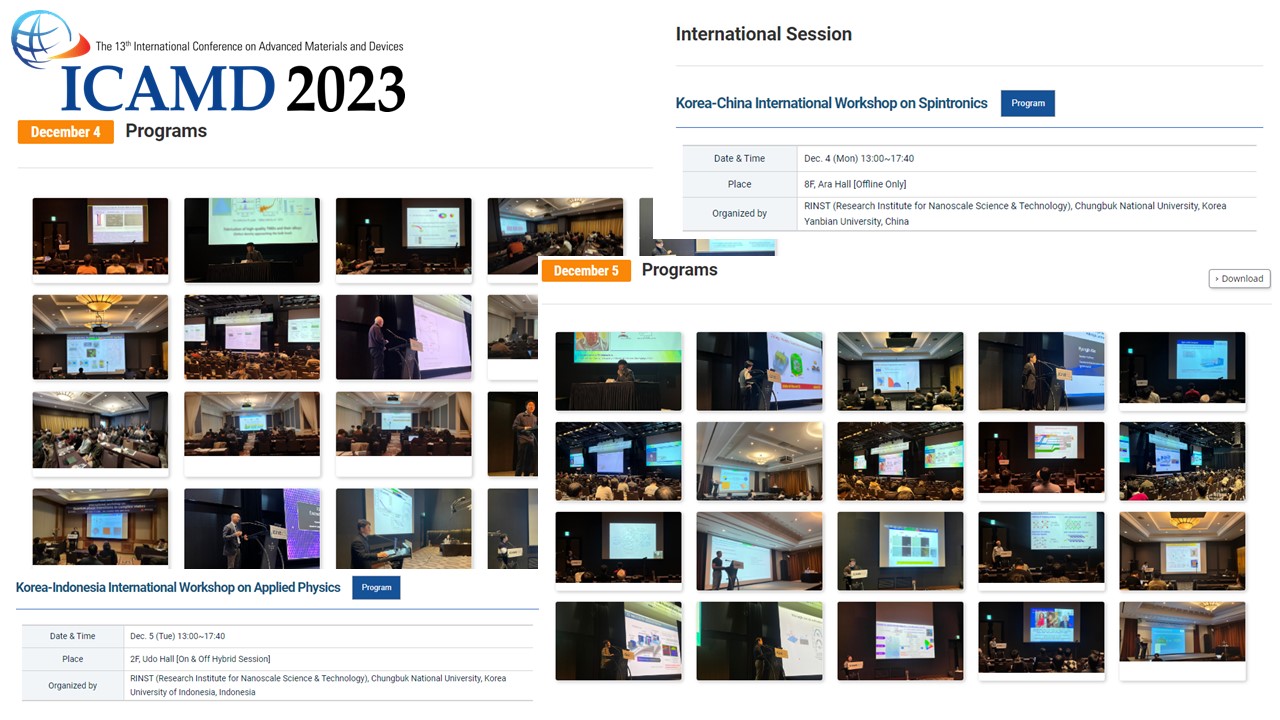Viewport: 1280px width, 720px height.
Task: Open December 4 photo with chandelier above projector screen
Action: (x=100, y=336)
